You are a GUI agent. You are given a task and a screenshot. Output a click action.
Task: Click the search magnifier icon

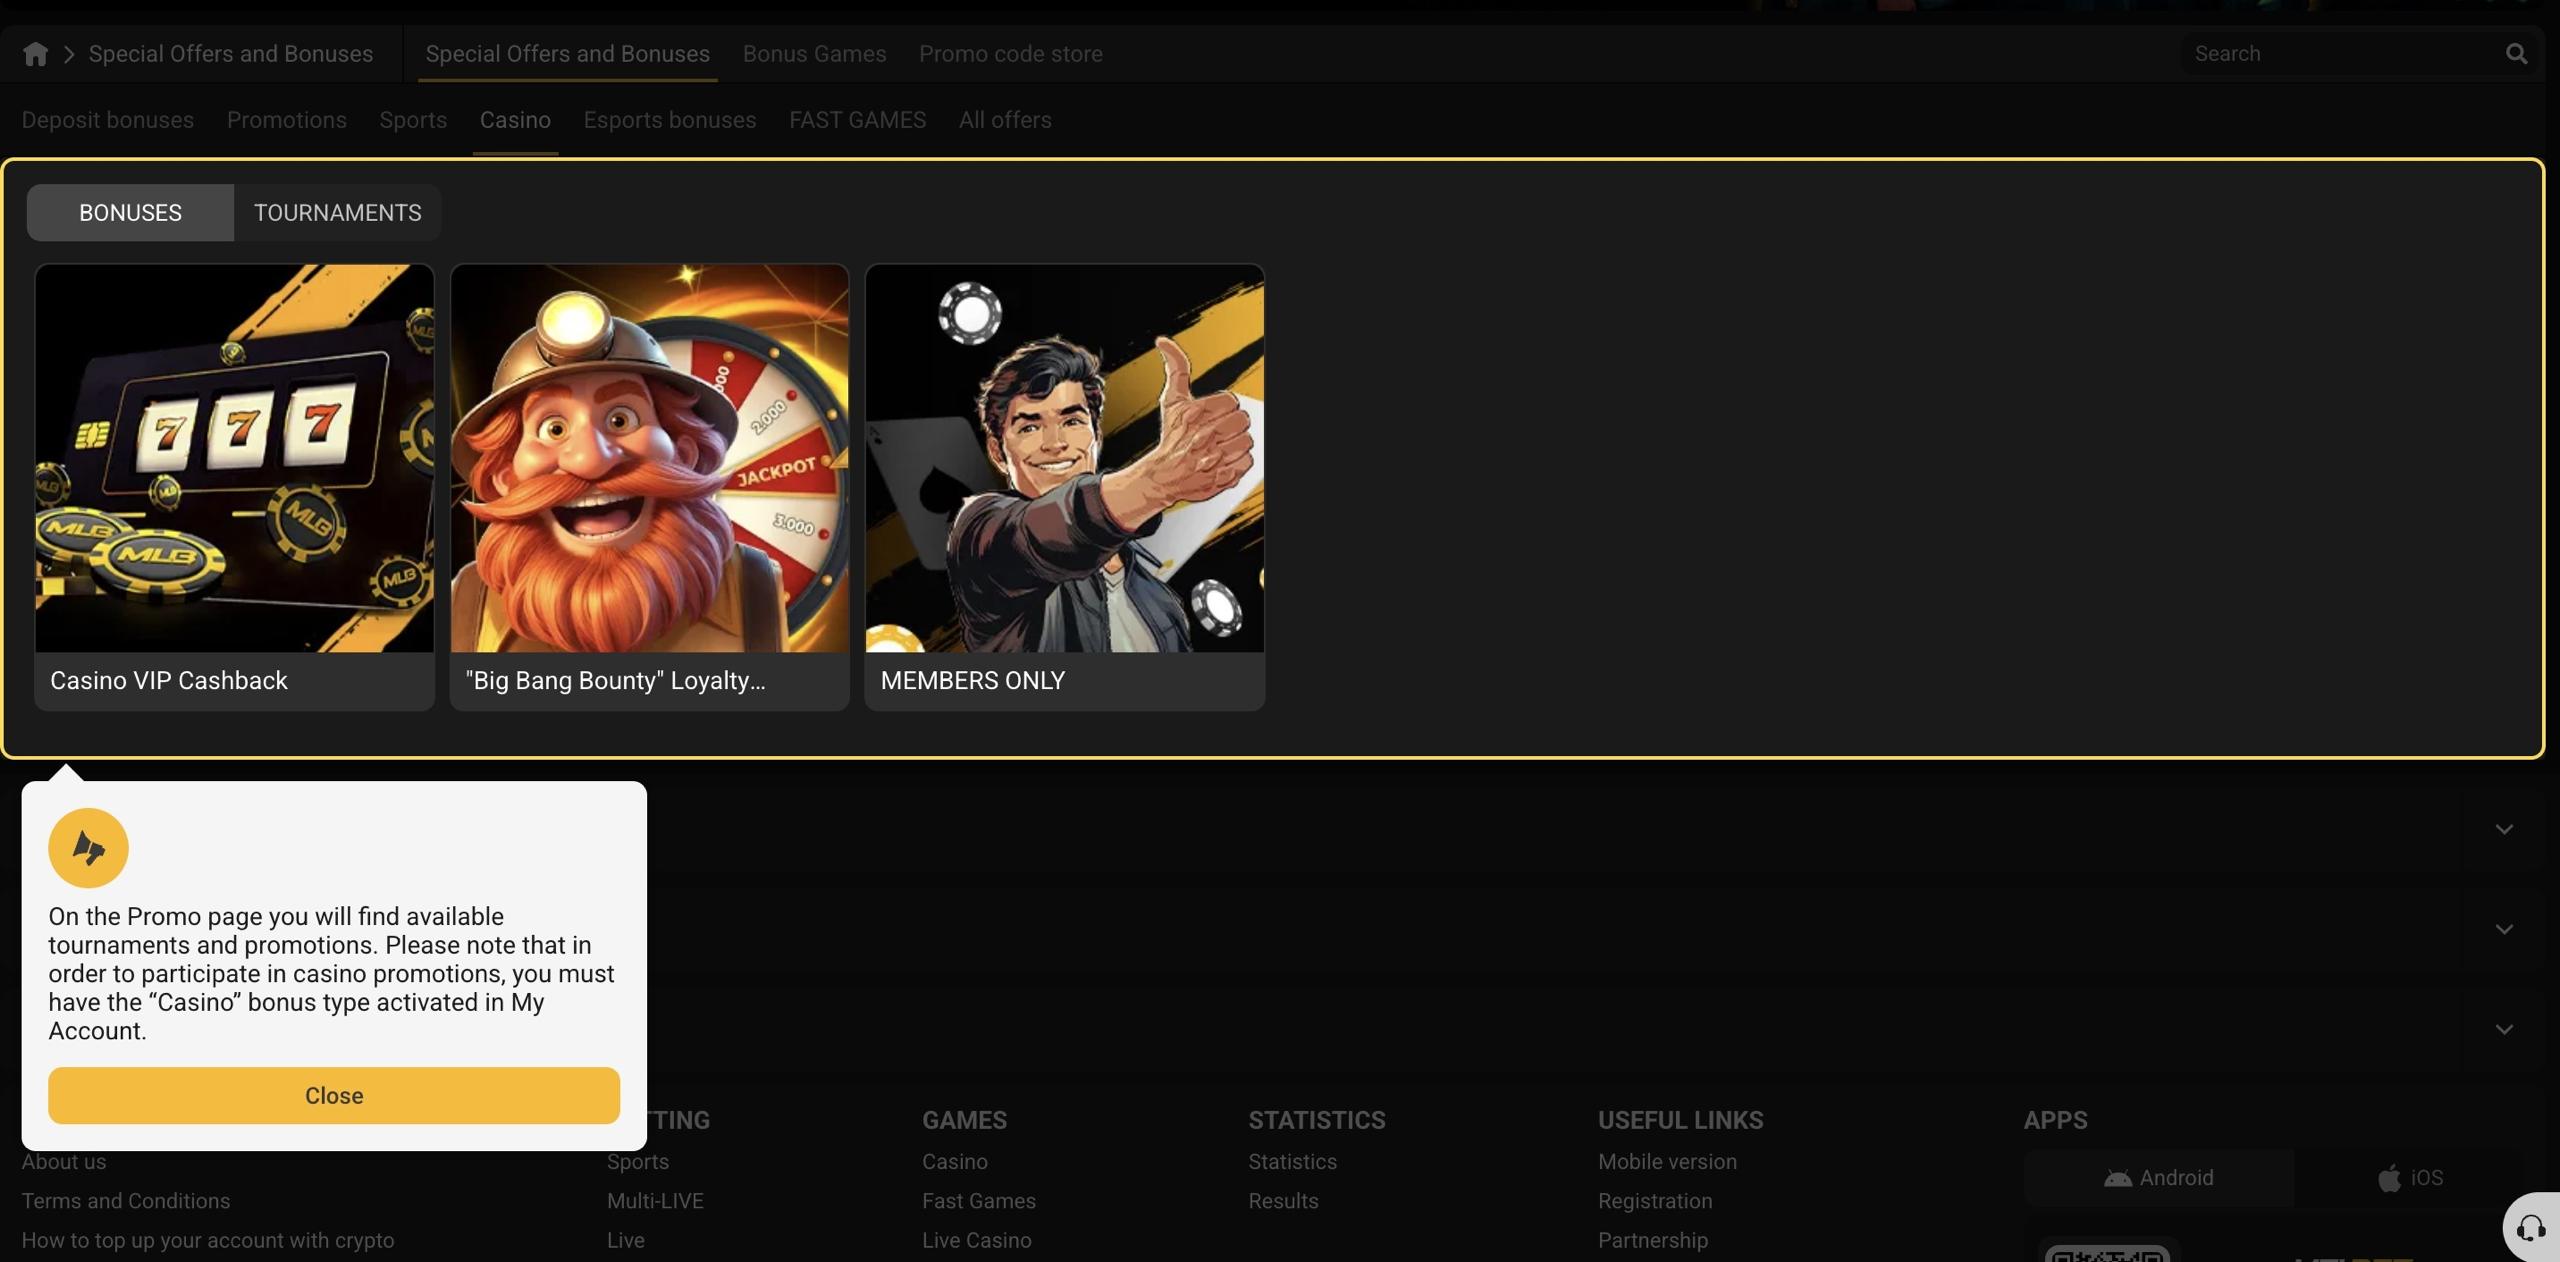[2516, 54]
